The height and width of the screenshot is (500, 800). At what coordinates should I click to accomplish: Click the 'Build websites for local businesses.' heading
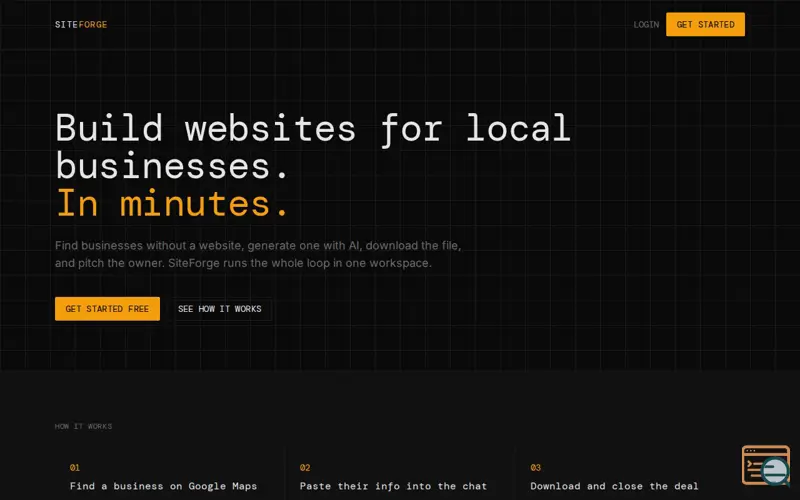pyautogui.click(x=313, y=146)
